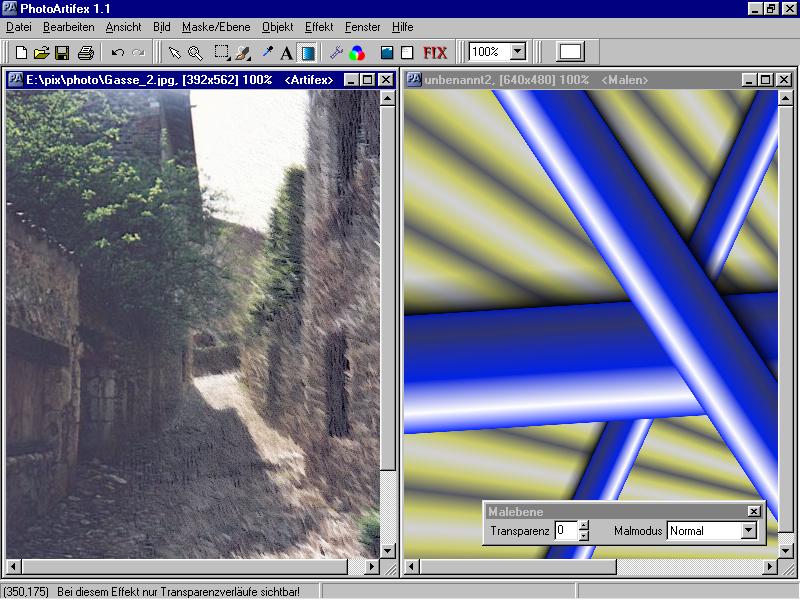Click the blue layer icon in toolbar
The image size is (800, 600).
[x=387, y=53]
